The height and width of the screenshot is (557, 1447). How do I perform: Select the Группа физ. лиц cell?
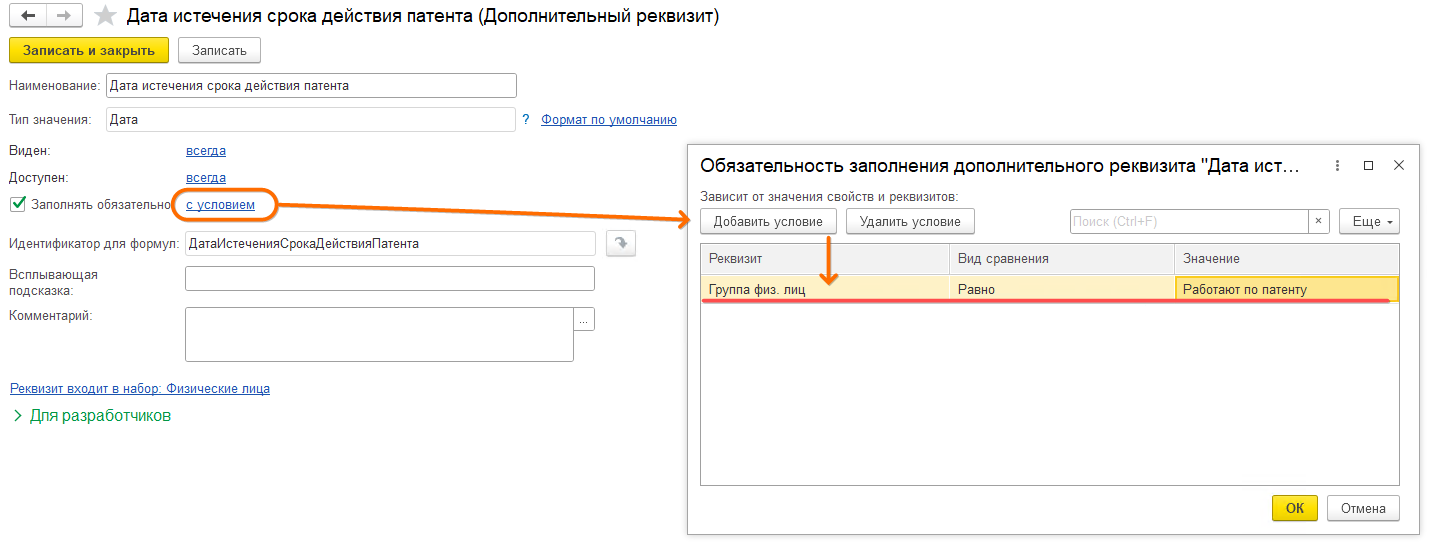pos(824,289)
